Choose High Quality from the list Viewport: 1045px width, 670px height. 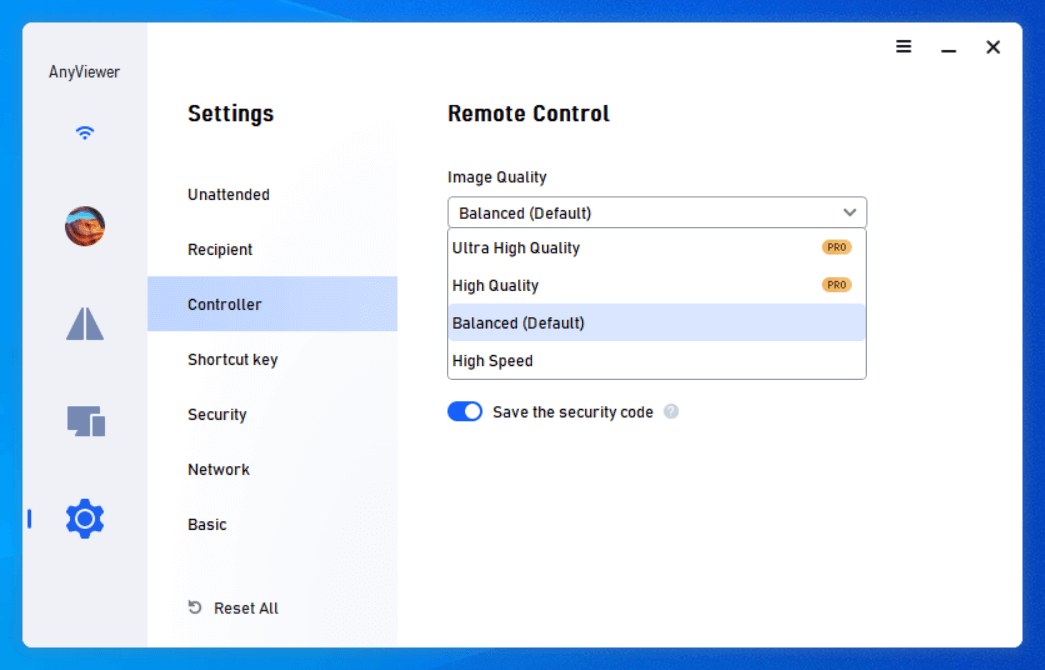pyautogui.click(x=495, y=286)
